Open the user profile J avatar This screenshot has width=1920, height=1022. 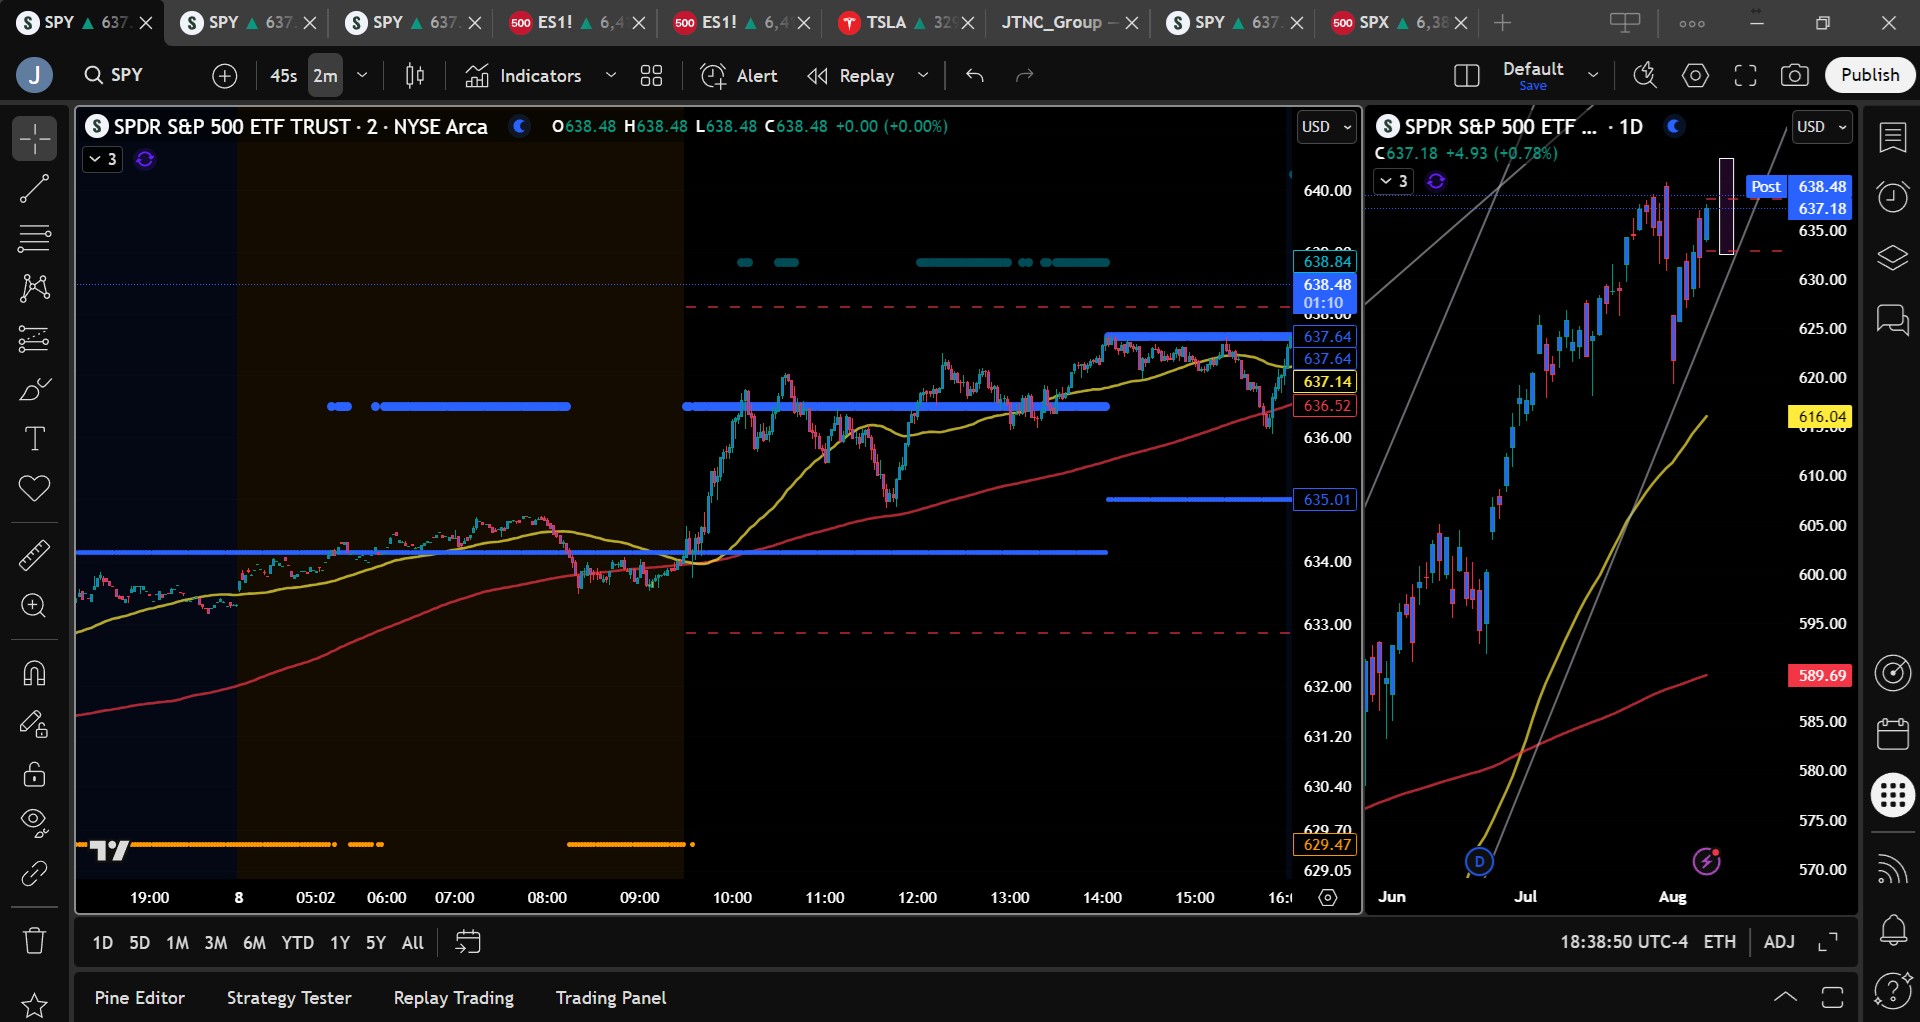pyautogui.click(x=34, y=75)
